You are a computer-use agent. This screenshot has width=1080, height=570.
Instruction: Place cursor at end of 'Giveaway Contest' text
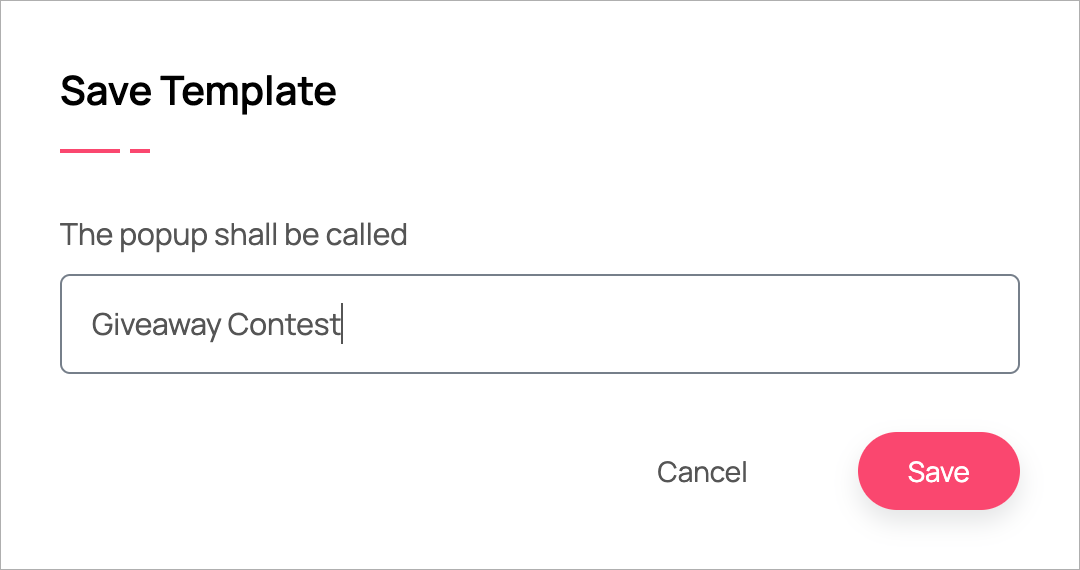[341, 325]
